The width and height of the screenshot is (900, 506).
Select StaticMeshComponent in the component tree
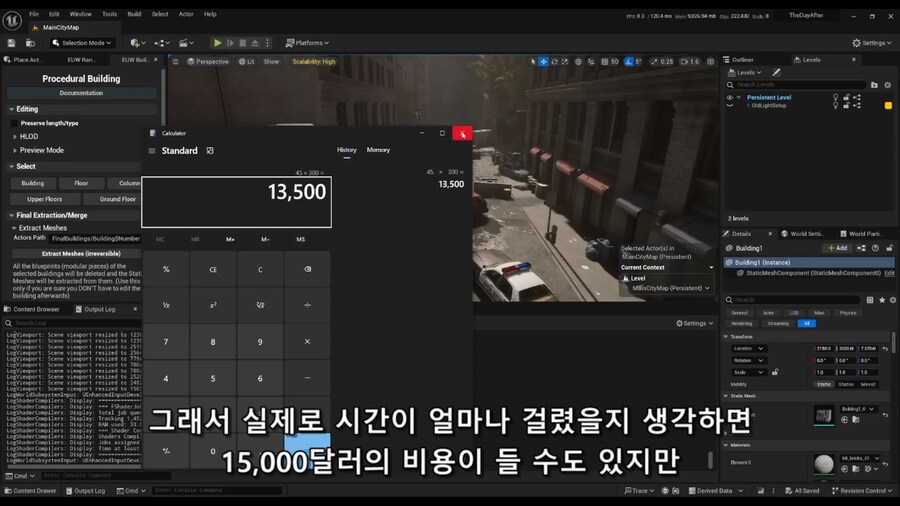pyautogui.click(x=812, y=273)
